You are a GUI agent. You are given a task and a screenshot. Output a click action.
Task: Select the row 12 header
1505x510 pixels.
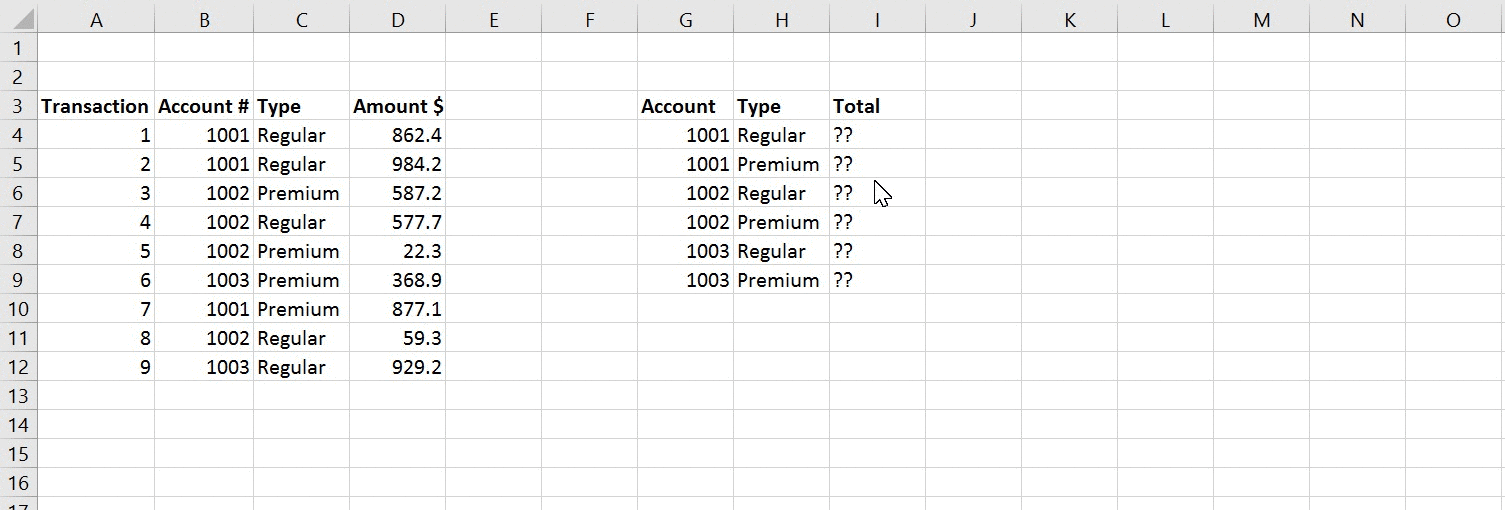pyautogui.click(x=19, y=367)
